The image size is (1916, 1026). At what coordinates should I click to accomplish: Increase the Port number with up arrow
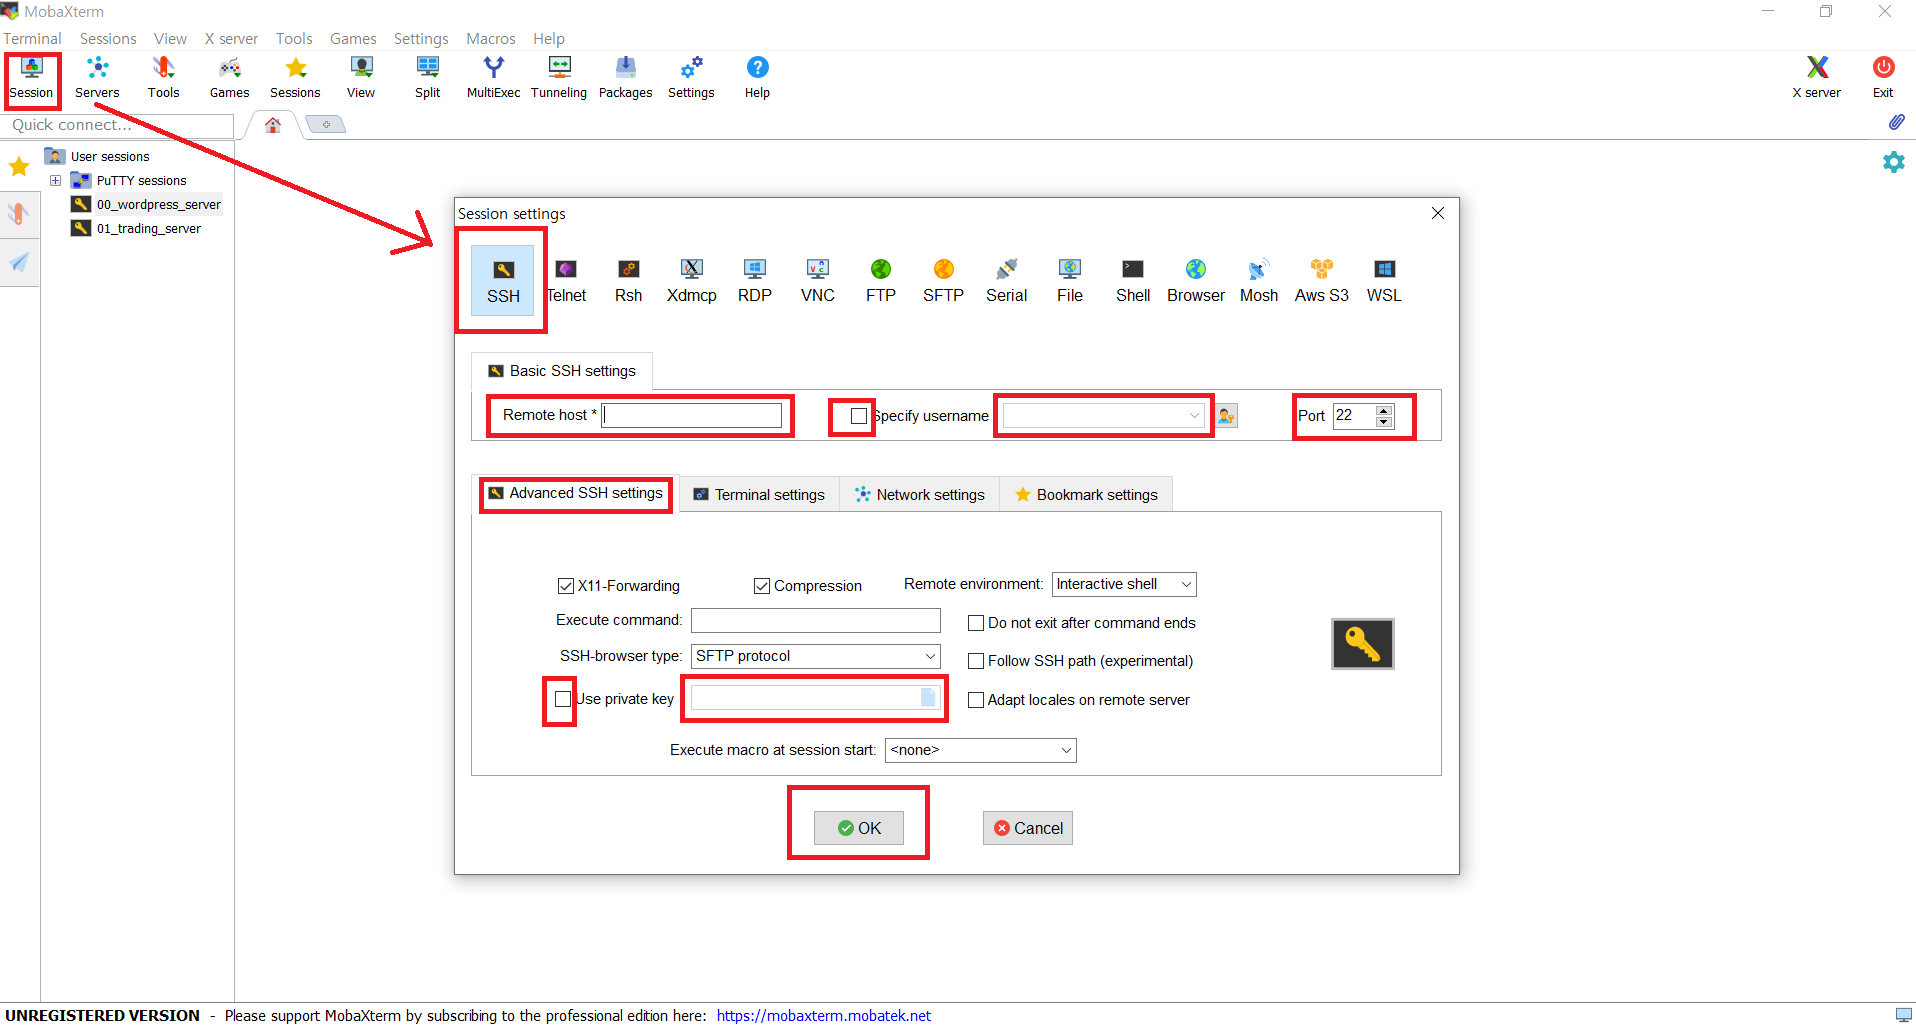pos(1384,410)
